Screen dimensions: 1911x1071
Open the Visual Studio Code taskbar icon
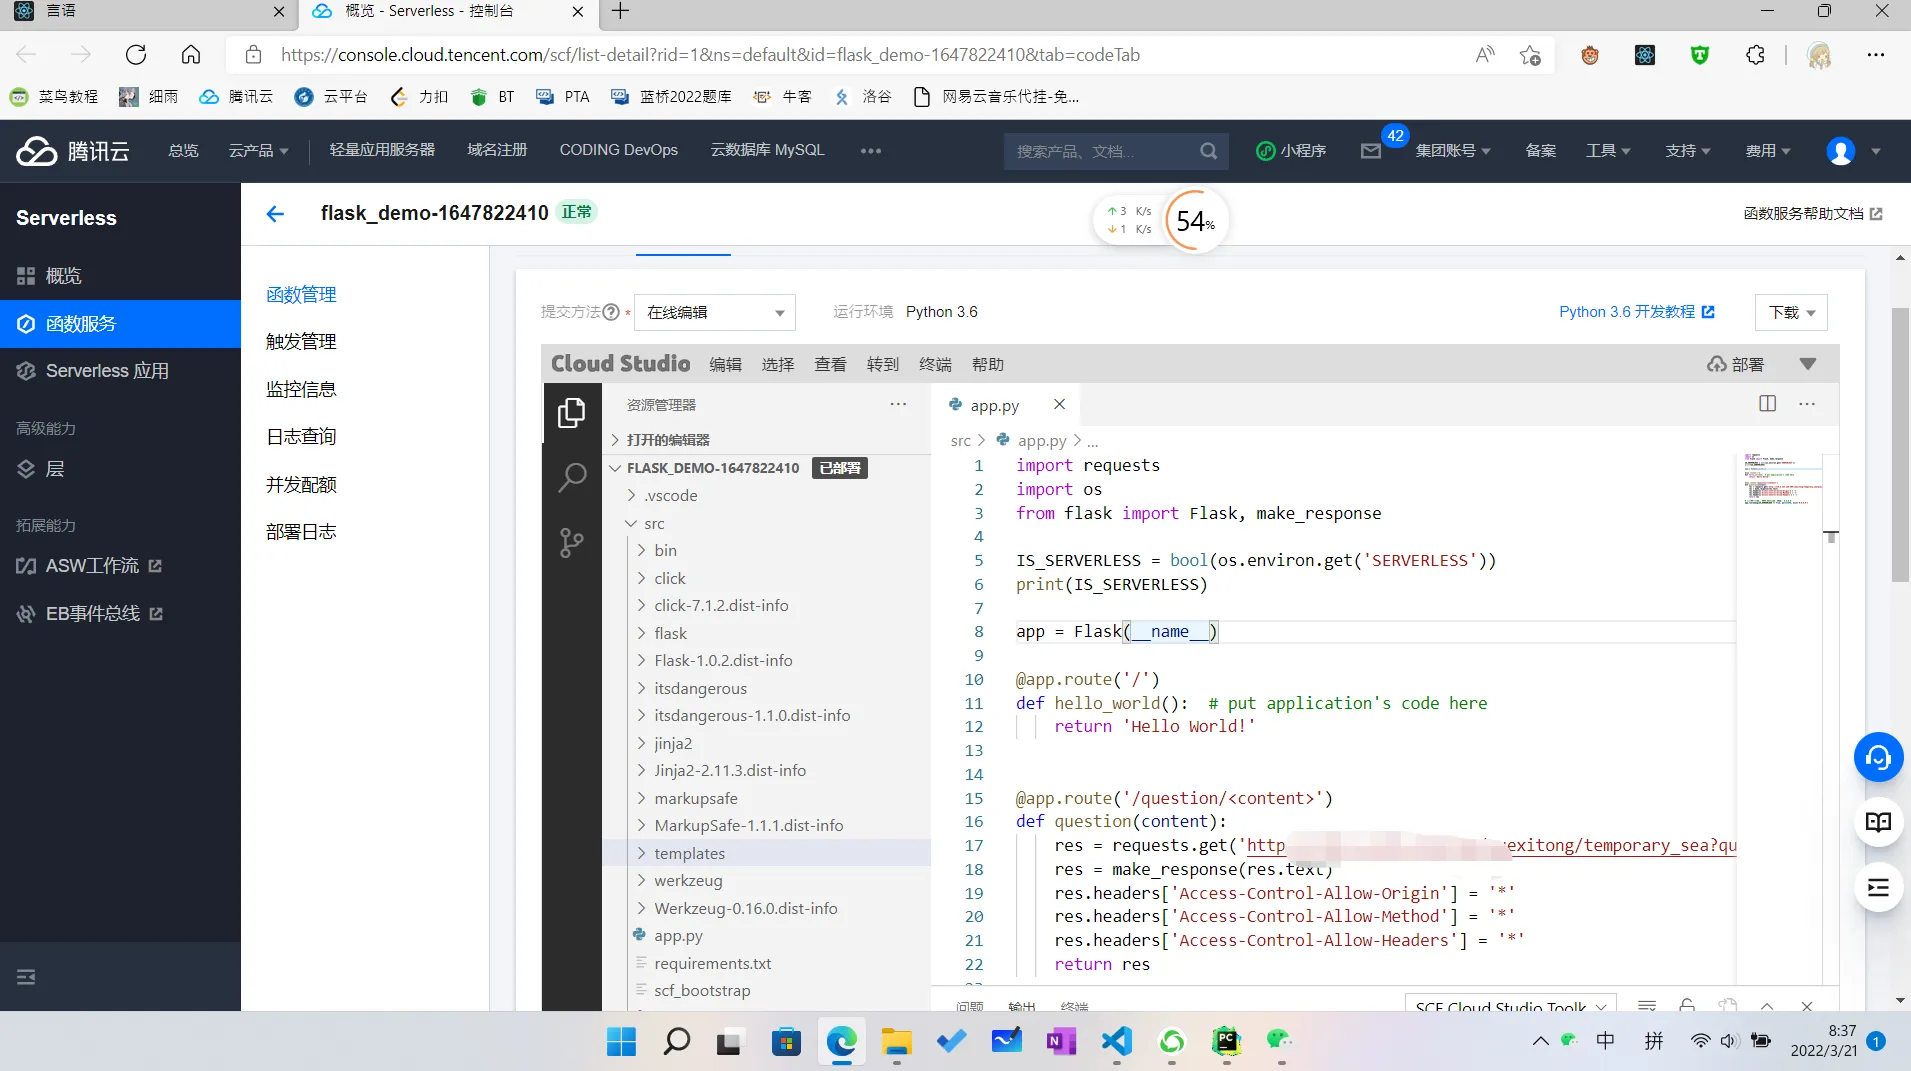point(1116,1041)
